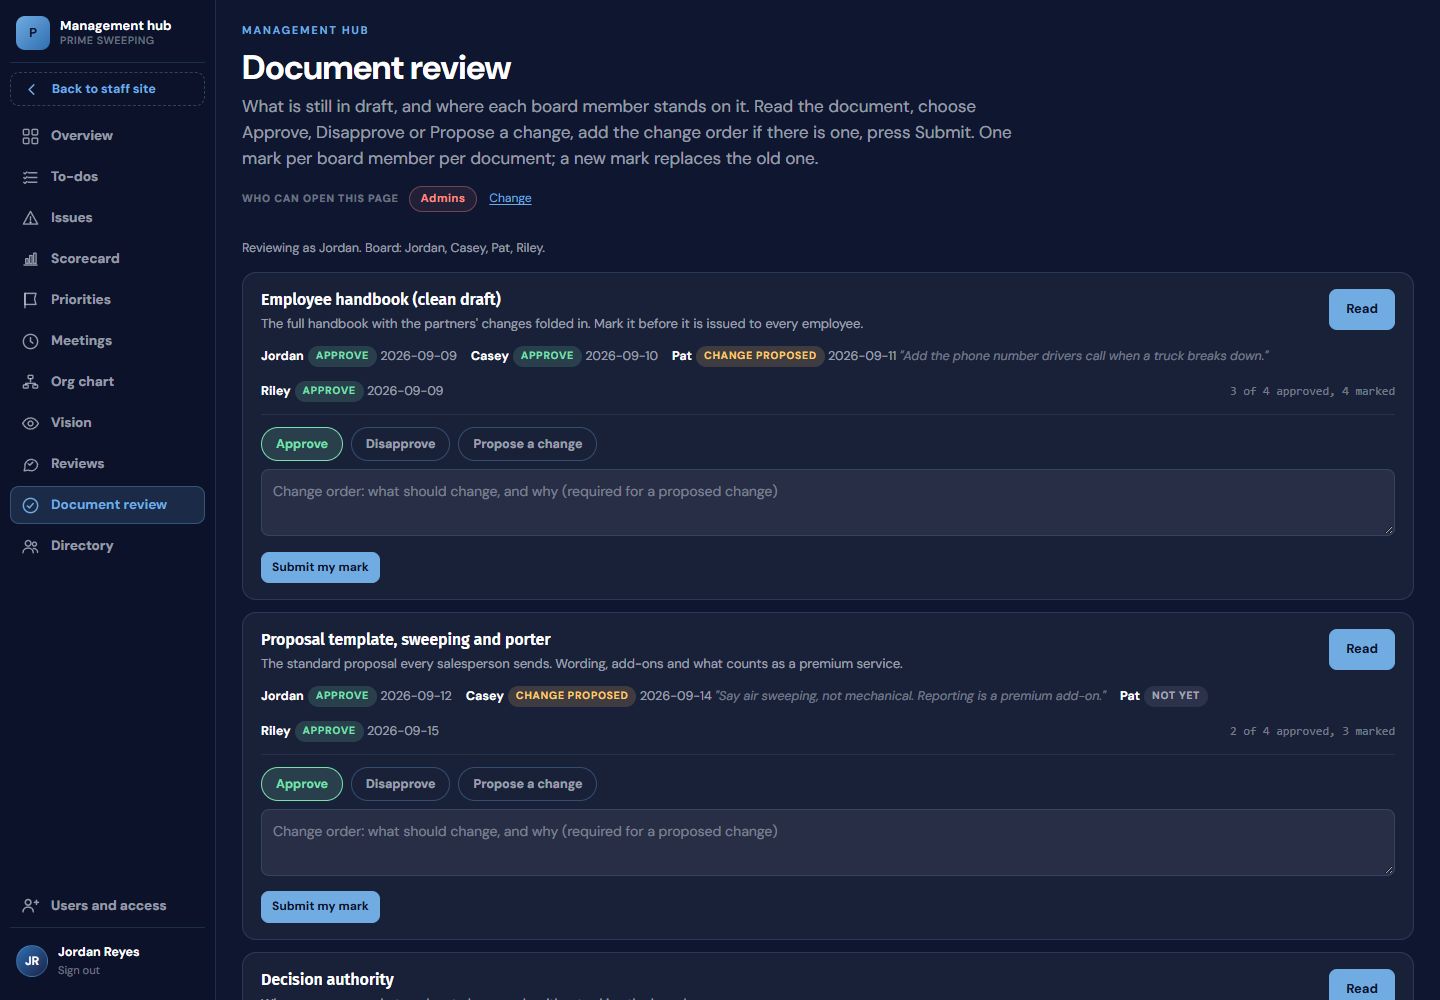Click Pat's NOT YET badge

click(1175, 696)
